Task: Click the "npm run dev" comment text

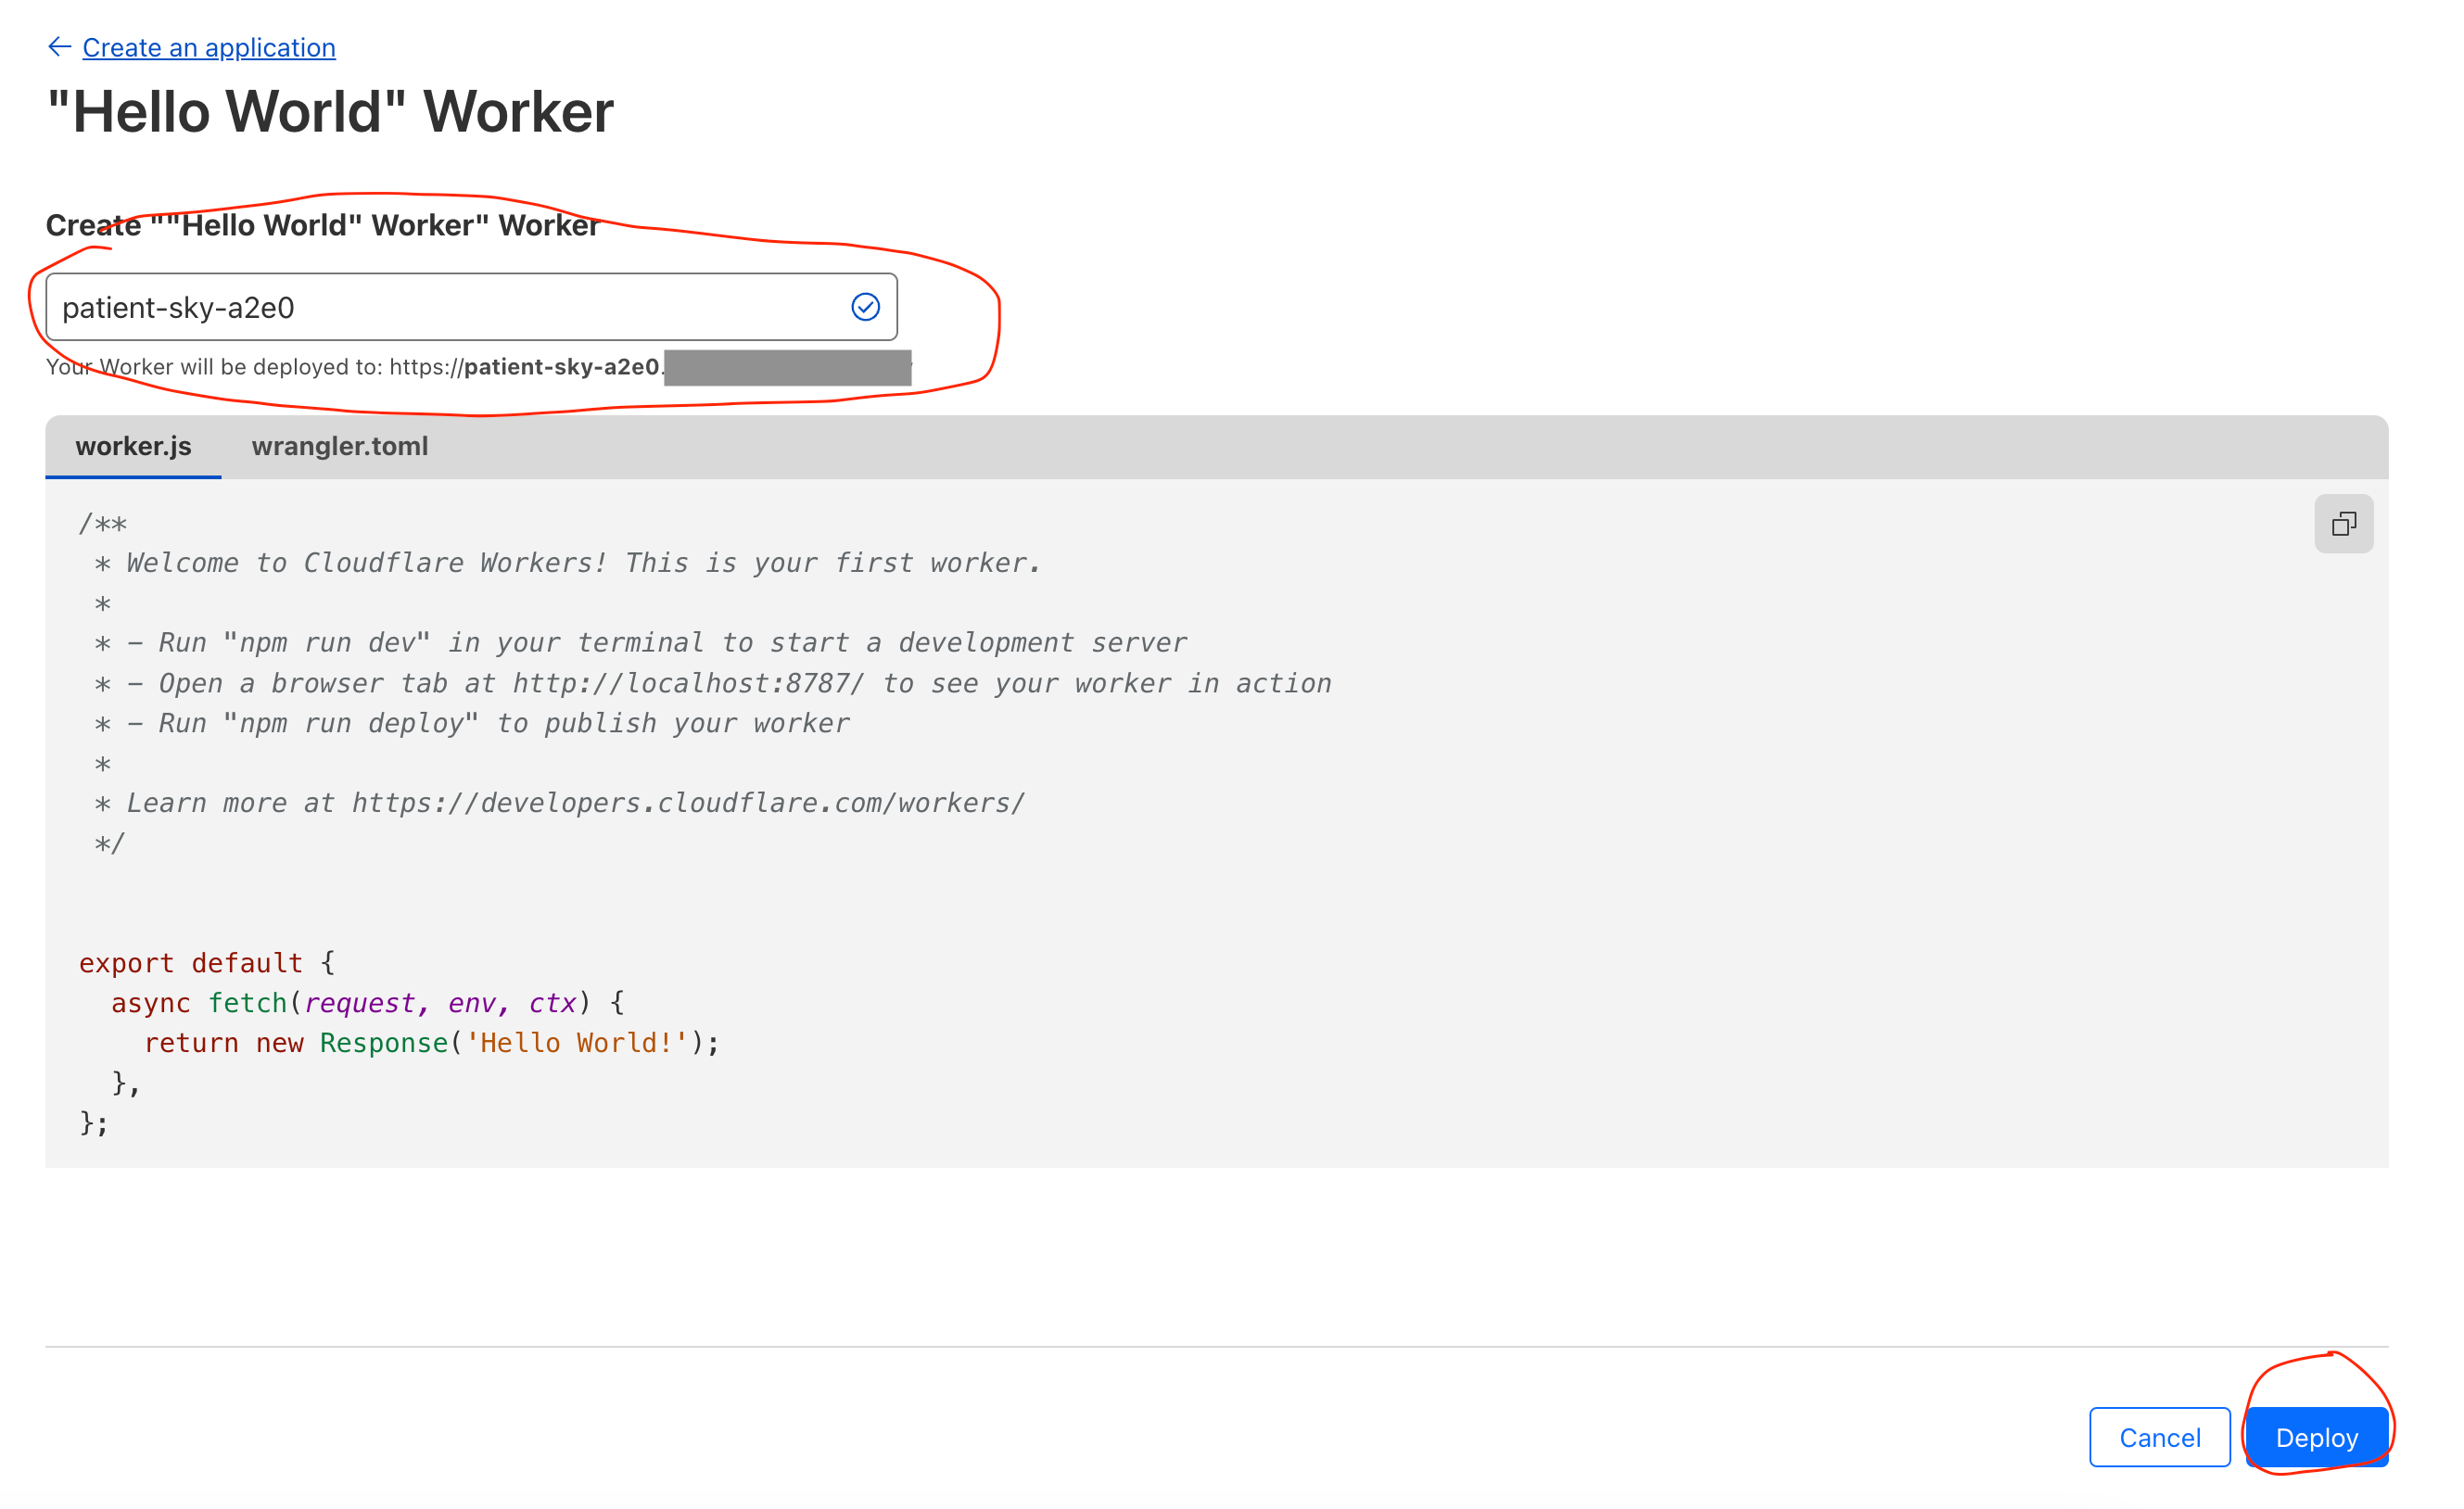Action: pos(326,643)
